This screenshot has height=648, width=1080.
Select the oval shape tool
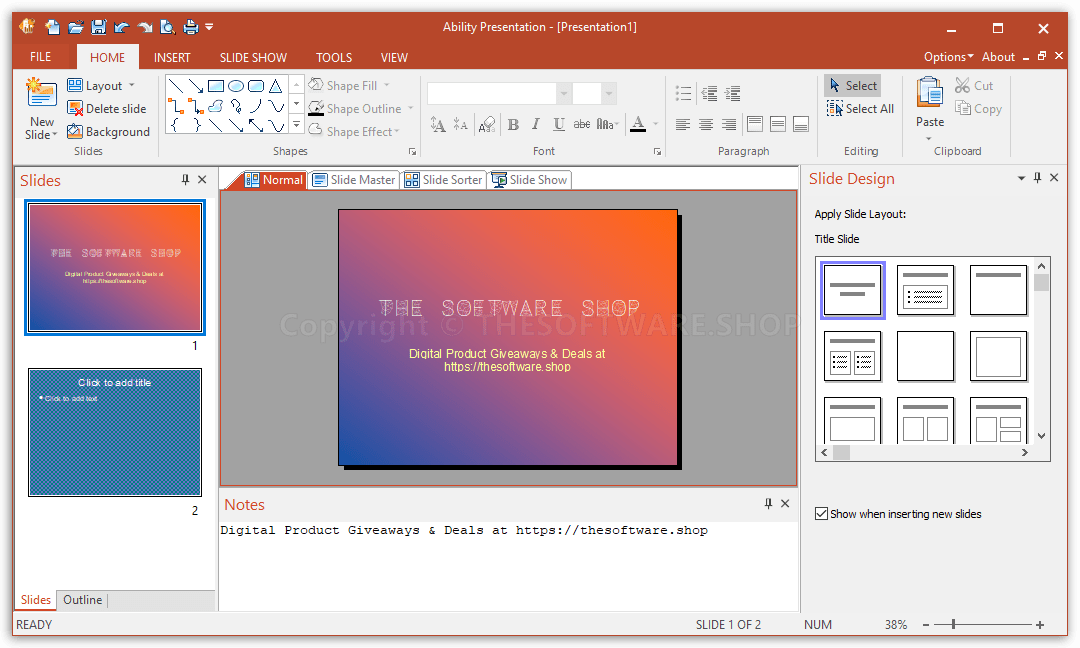[x=236, y=87]
